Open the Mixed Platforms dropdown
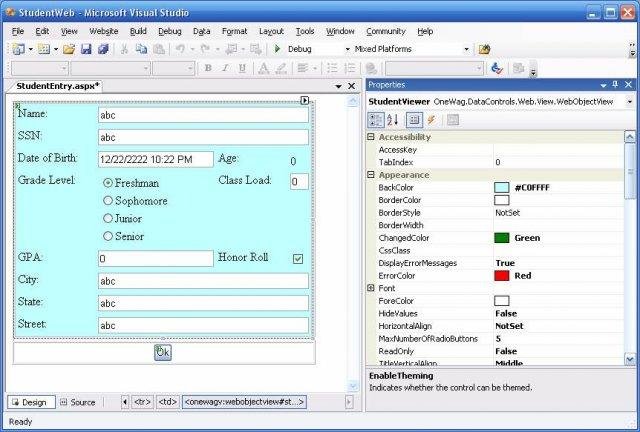The image size is (640, 432). [467, 49]
